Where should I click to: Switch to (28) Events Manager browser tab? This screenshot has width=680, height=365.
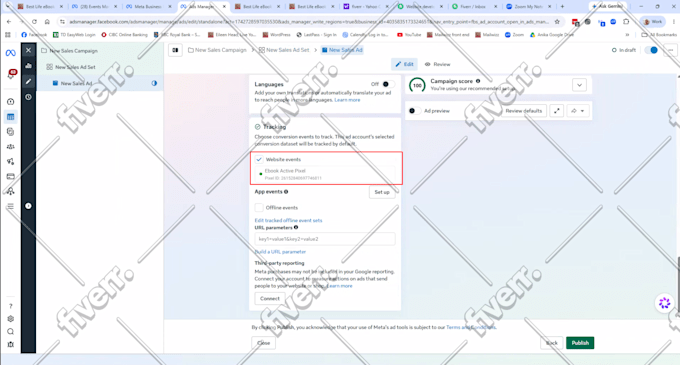coord(94,7)
